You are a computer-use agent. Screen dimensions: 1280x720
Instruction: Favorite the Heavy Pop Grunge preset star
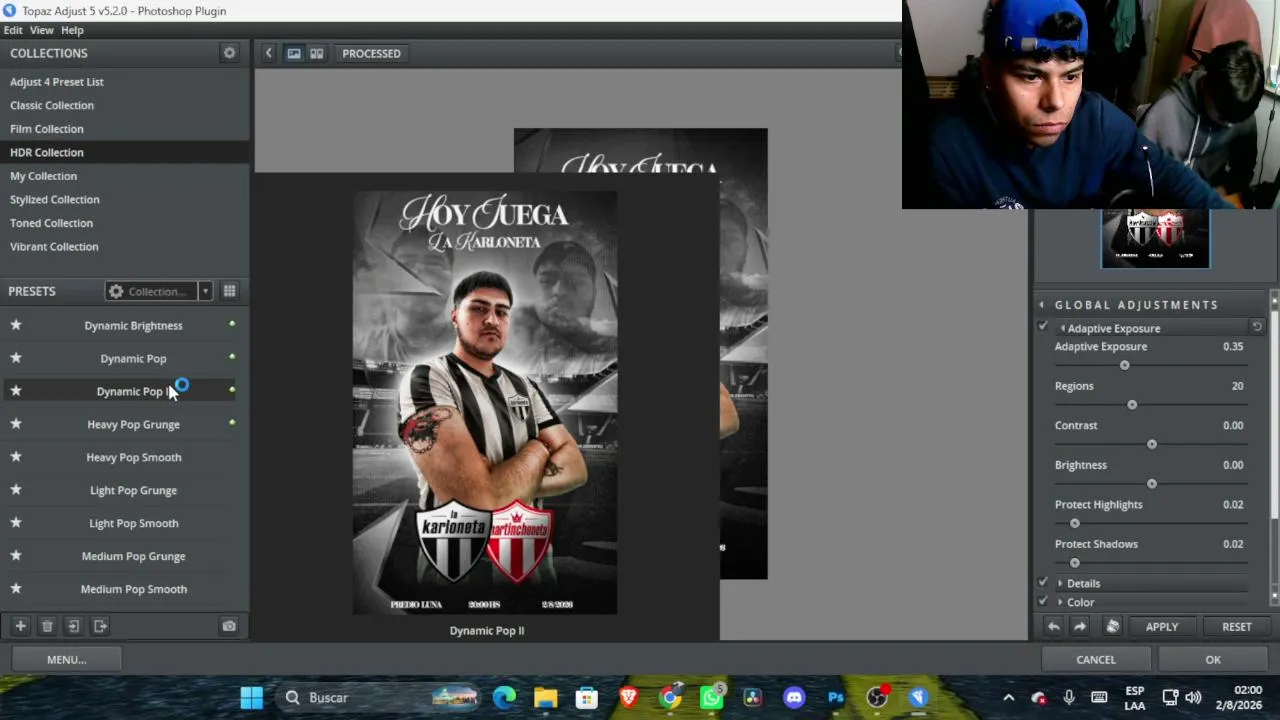pyautogui.click(x=16, y=424)
